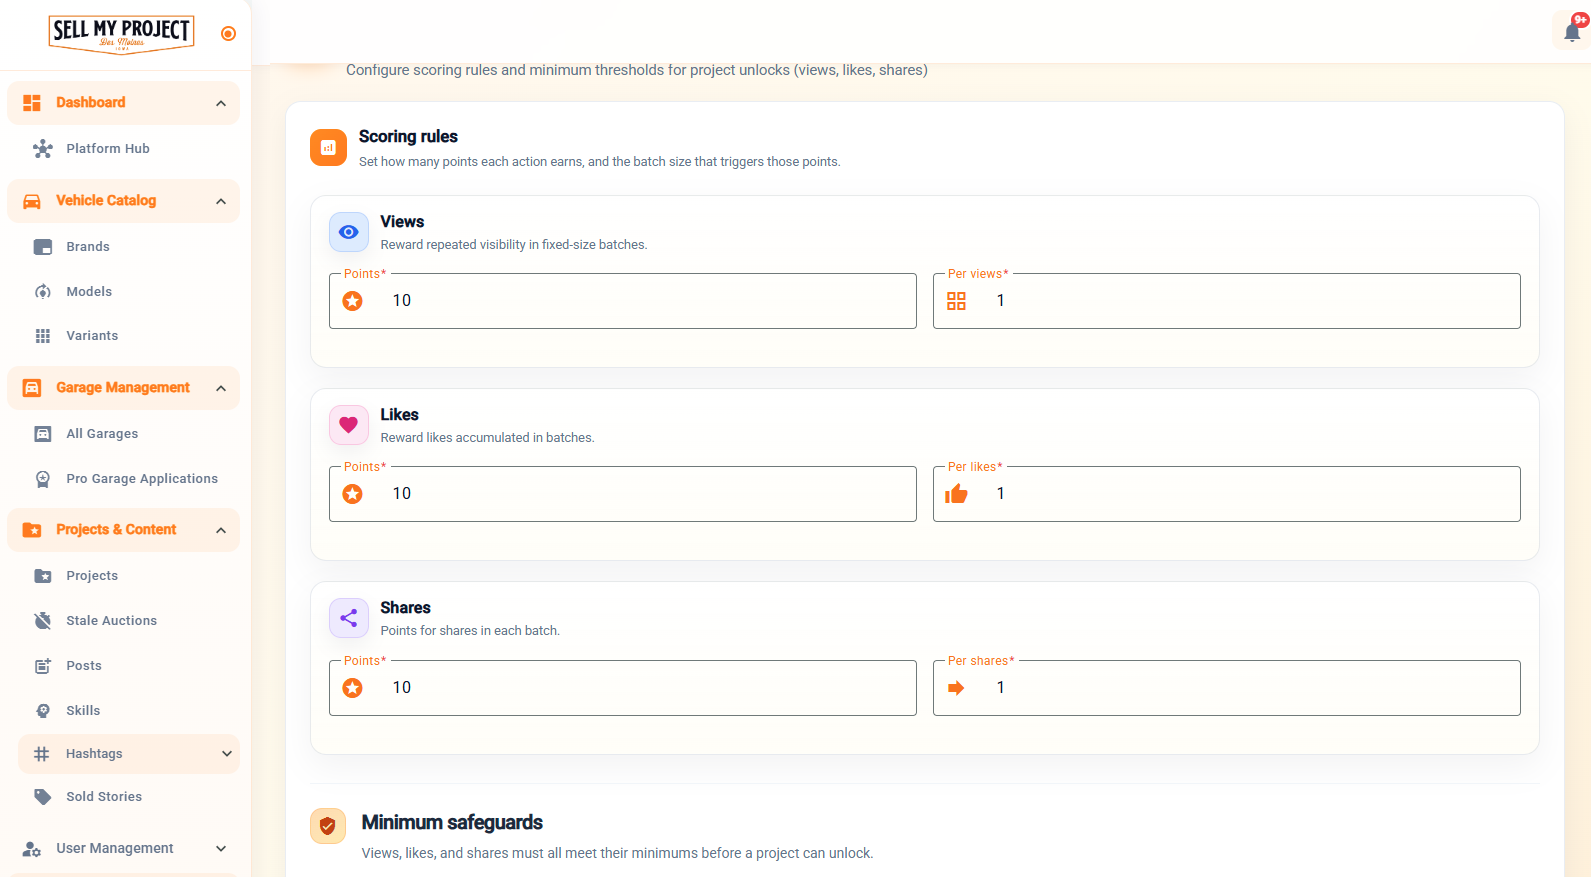
Task: Open the notifications bell icon
Action: tap(1572, 32)
